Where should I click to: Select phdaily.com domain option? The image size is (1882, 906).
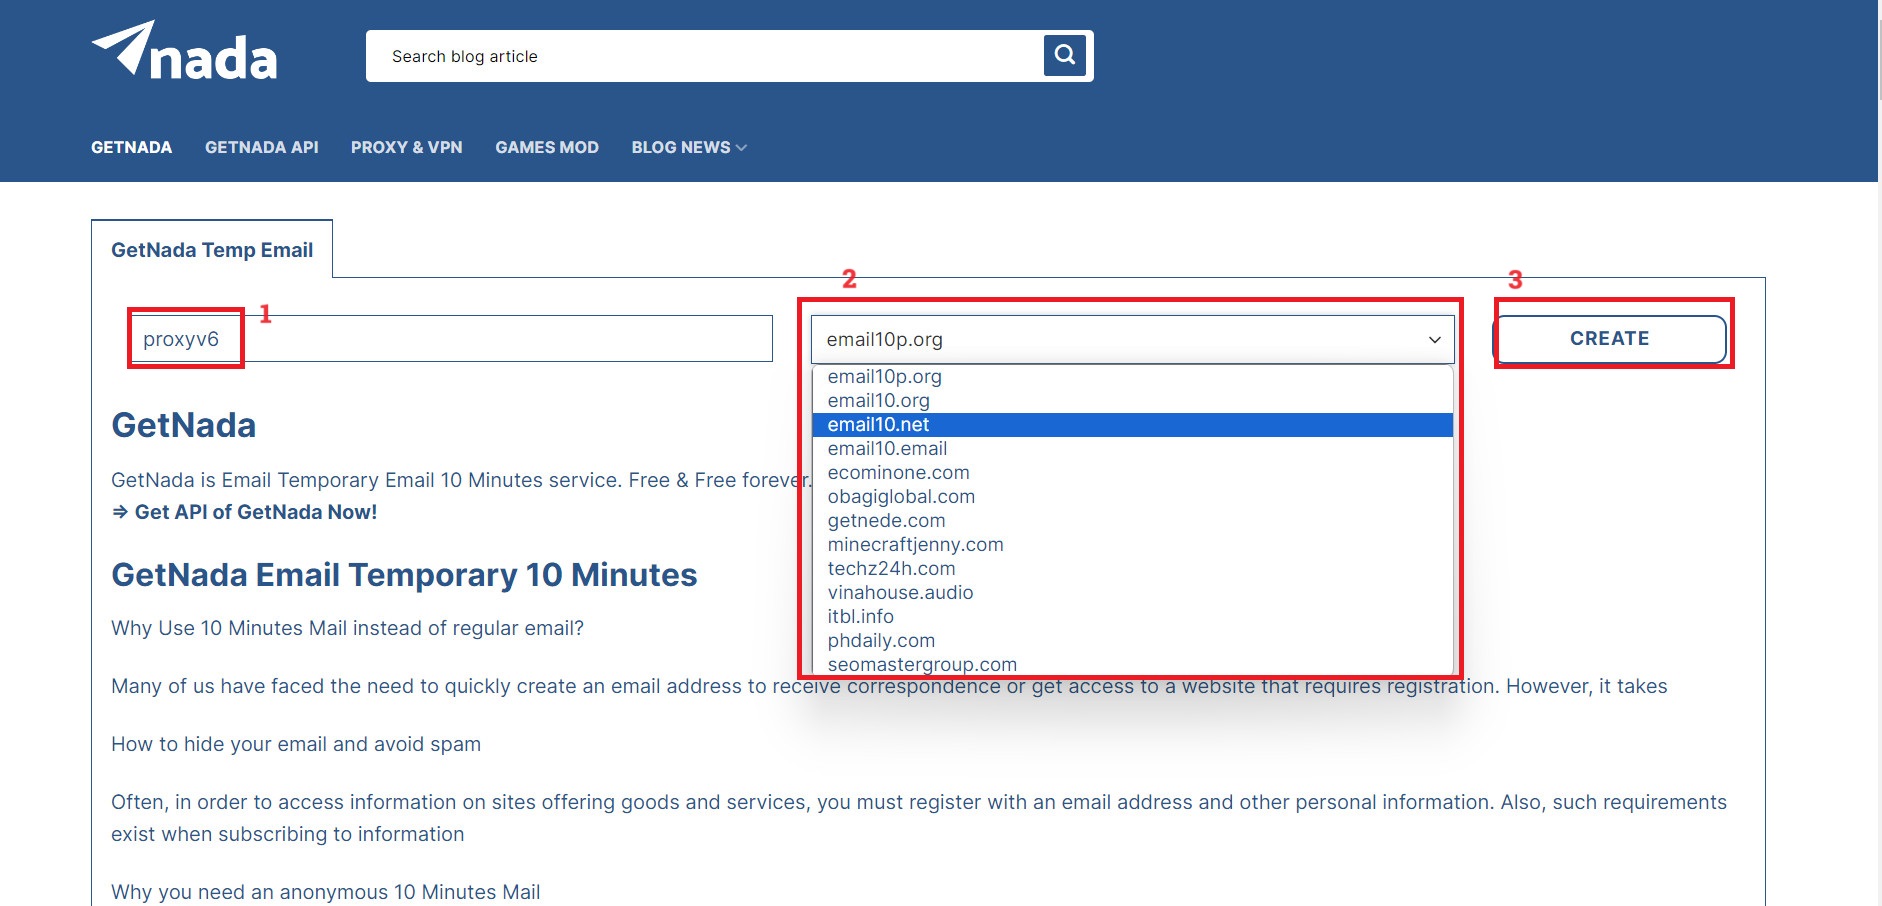[x=1132, y=641]
